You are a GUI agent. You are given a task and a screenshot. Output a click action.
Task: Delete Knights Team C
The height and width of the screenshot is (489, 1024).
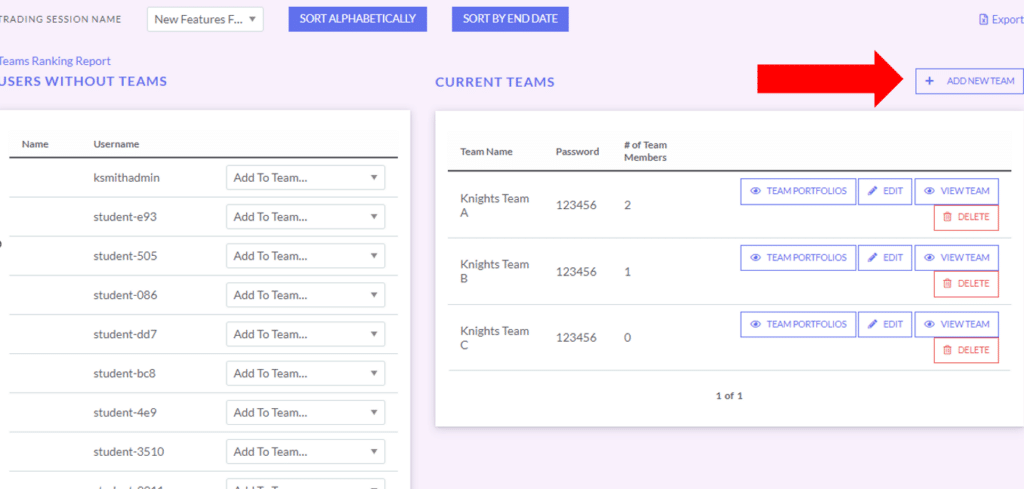pos(967,350)
